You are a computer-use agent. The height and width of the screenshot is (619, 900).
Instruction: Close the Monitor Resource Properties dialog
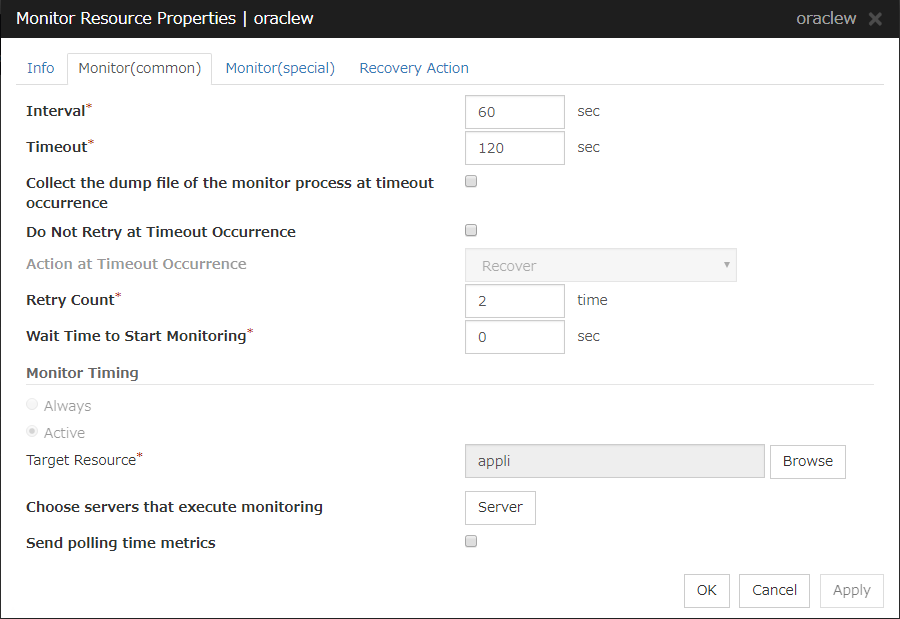(875, 19)
